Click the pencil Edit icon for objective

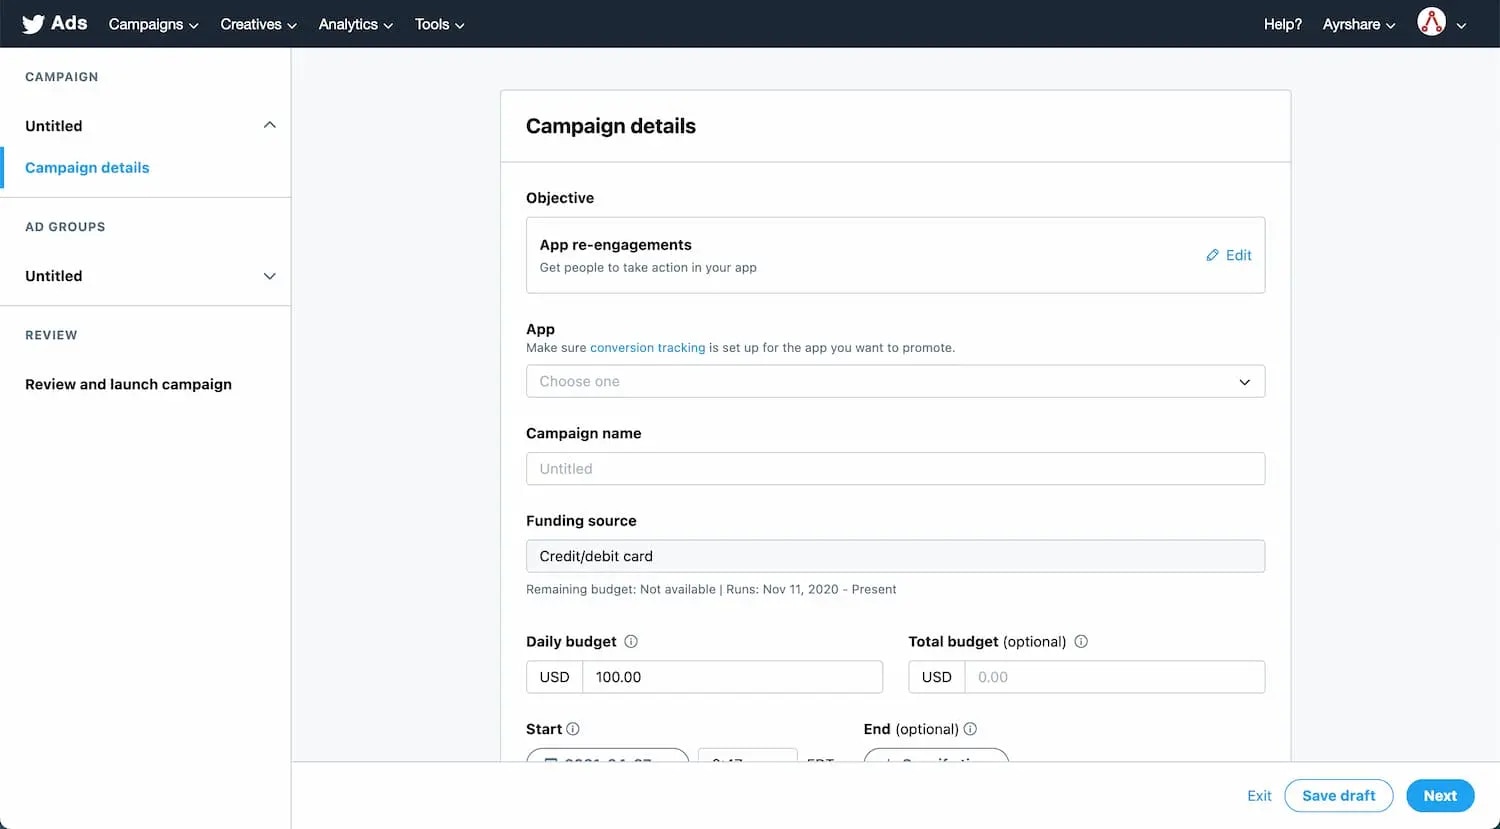(1212, 255)
